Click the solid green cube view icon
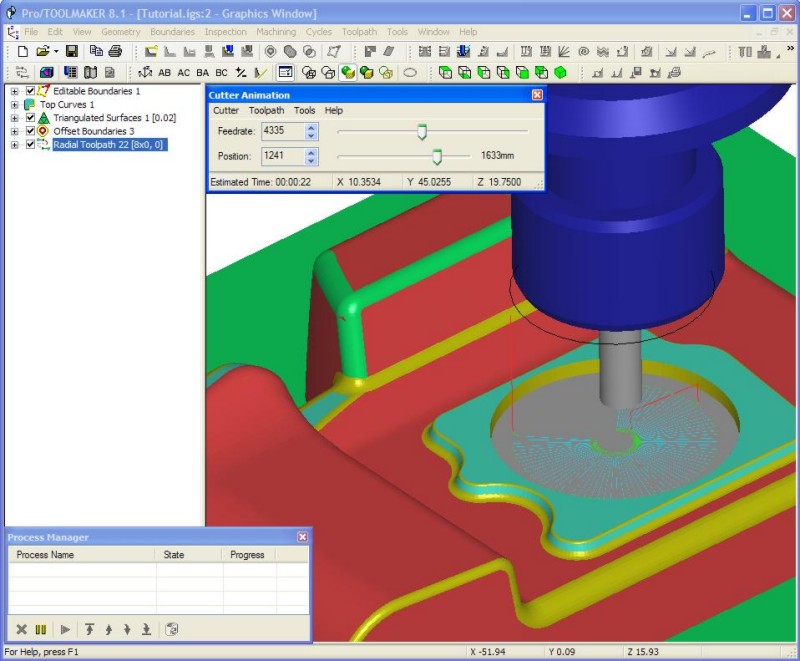The image size is (800, 661). tap(560, 72)
